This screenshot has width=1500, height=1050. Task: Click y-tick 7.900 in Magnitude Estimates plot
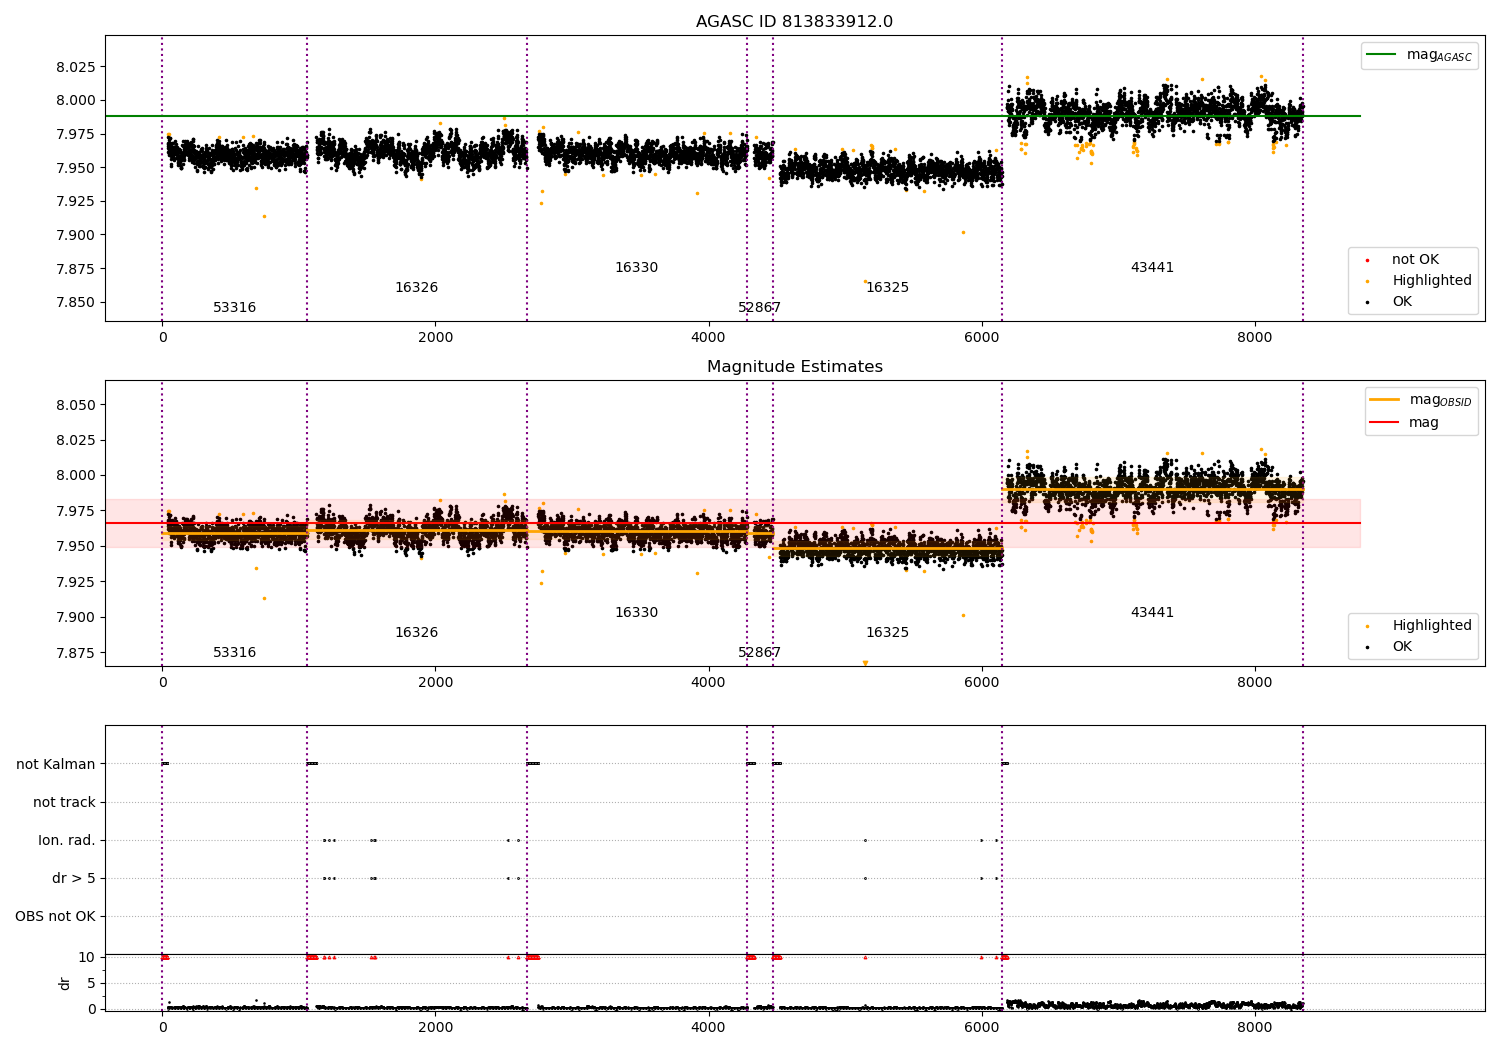pyautogui.click(x=75, y=618)
